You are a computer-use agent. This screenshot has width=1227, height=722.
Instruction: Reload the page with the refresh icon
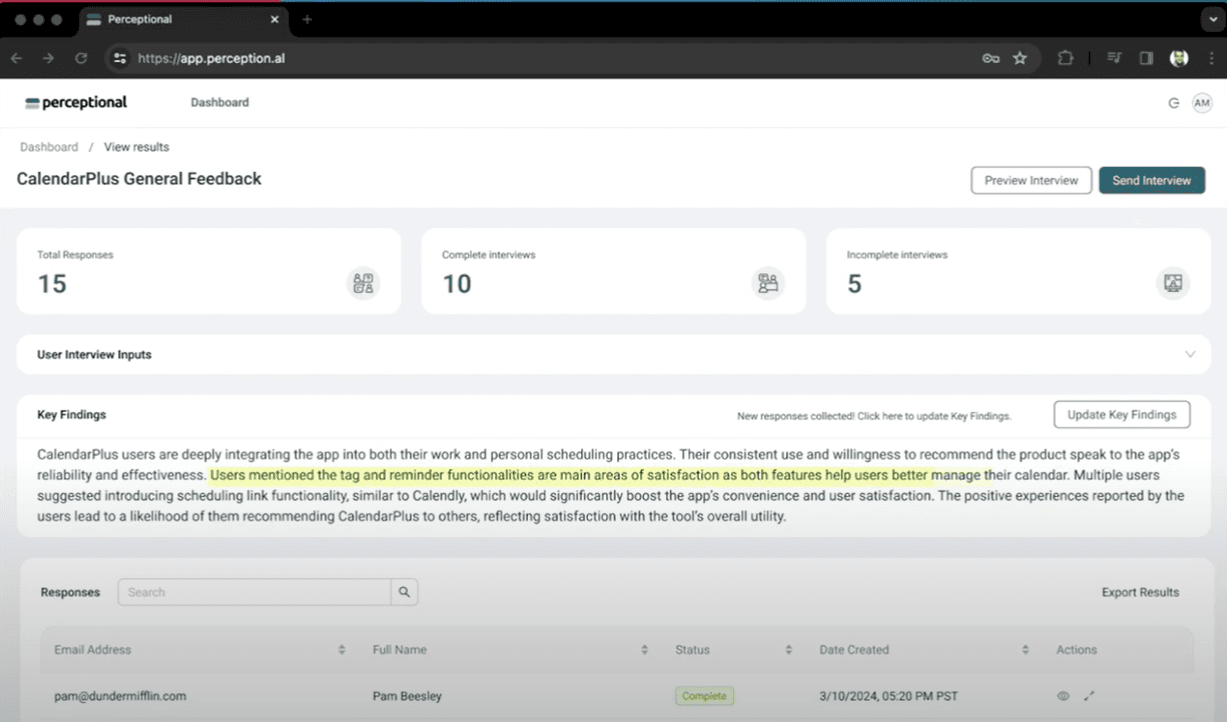(x=81, y=59)
